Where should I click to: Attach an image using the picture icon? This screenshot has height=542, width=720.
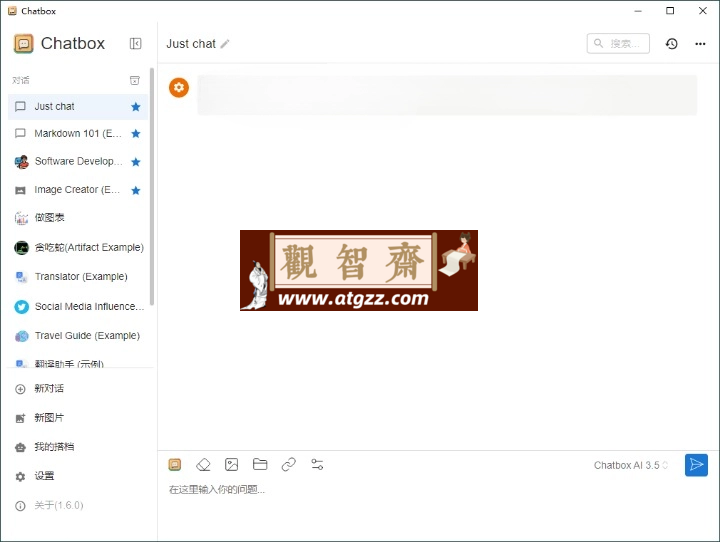point(231,465)
